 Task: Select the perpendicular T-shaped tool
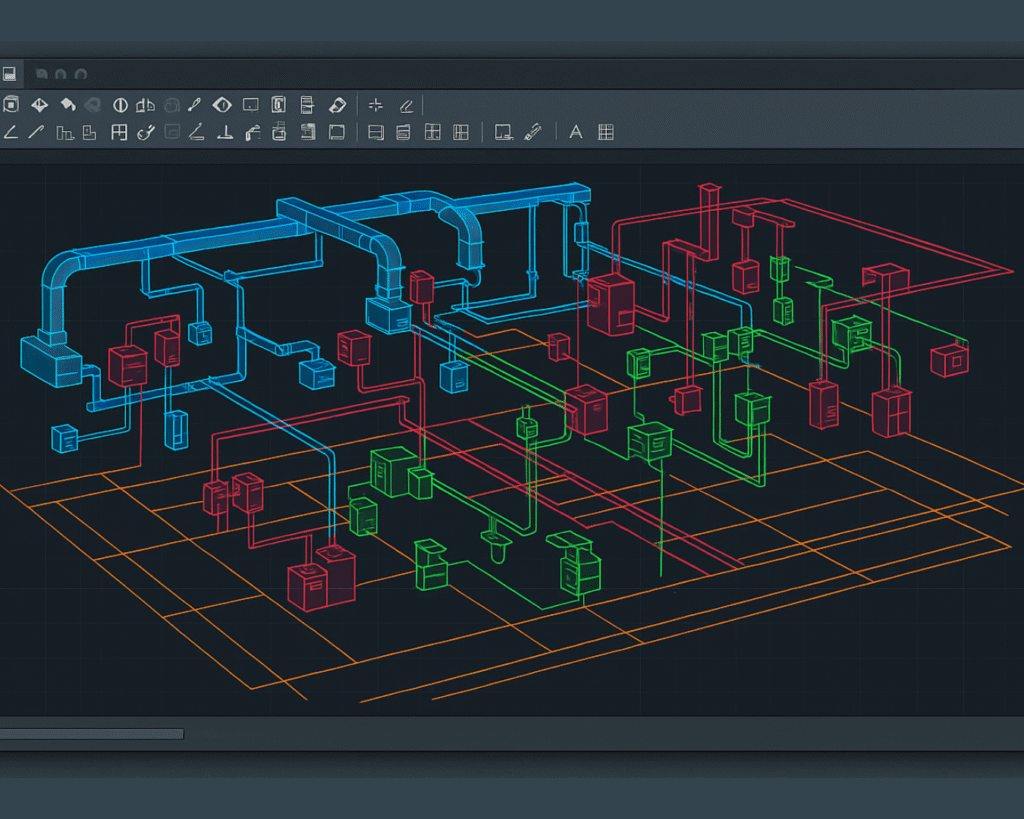(x=225, y=132)
